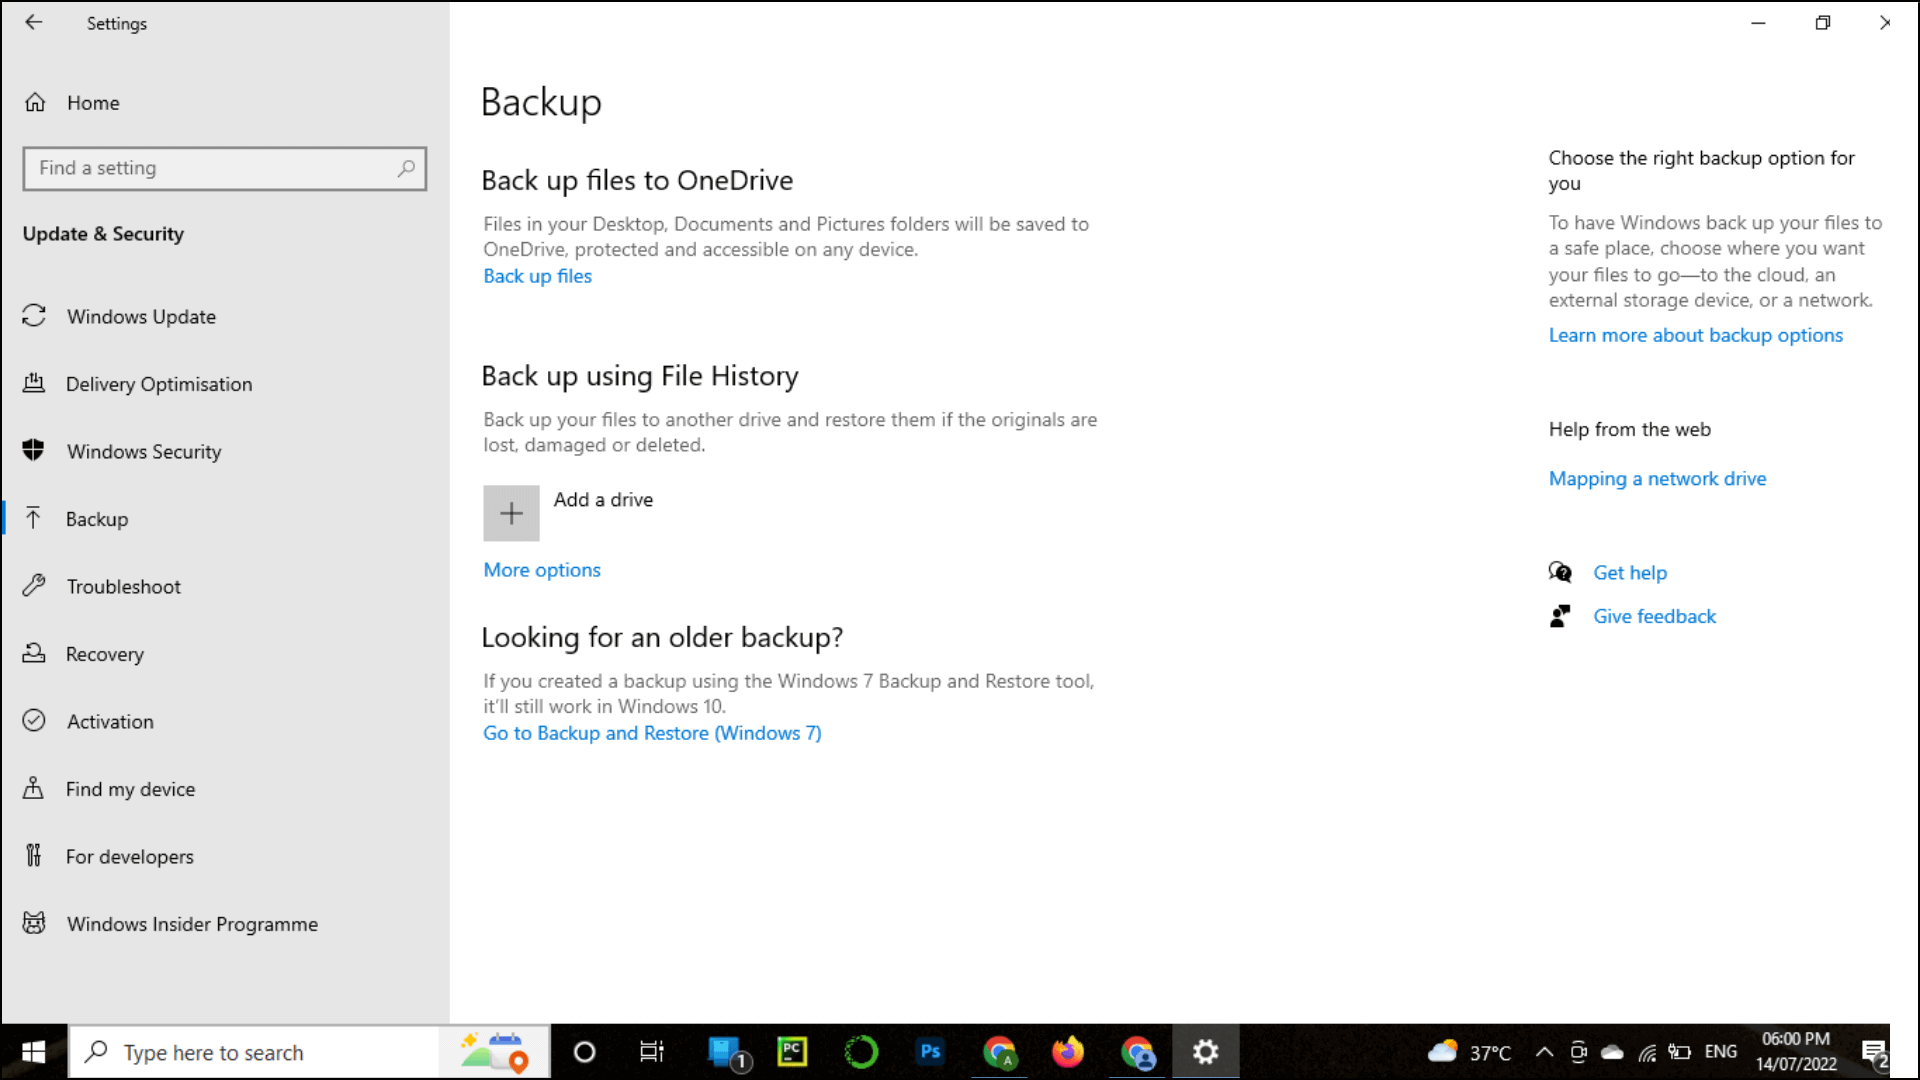Click the Mapping a network drive link
This screenshot has width=1920, height=1080.
click(x=1658, y=477)
